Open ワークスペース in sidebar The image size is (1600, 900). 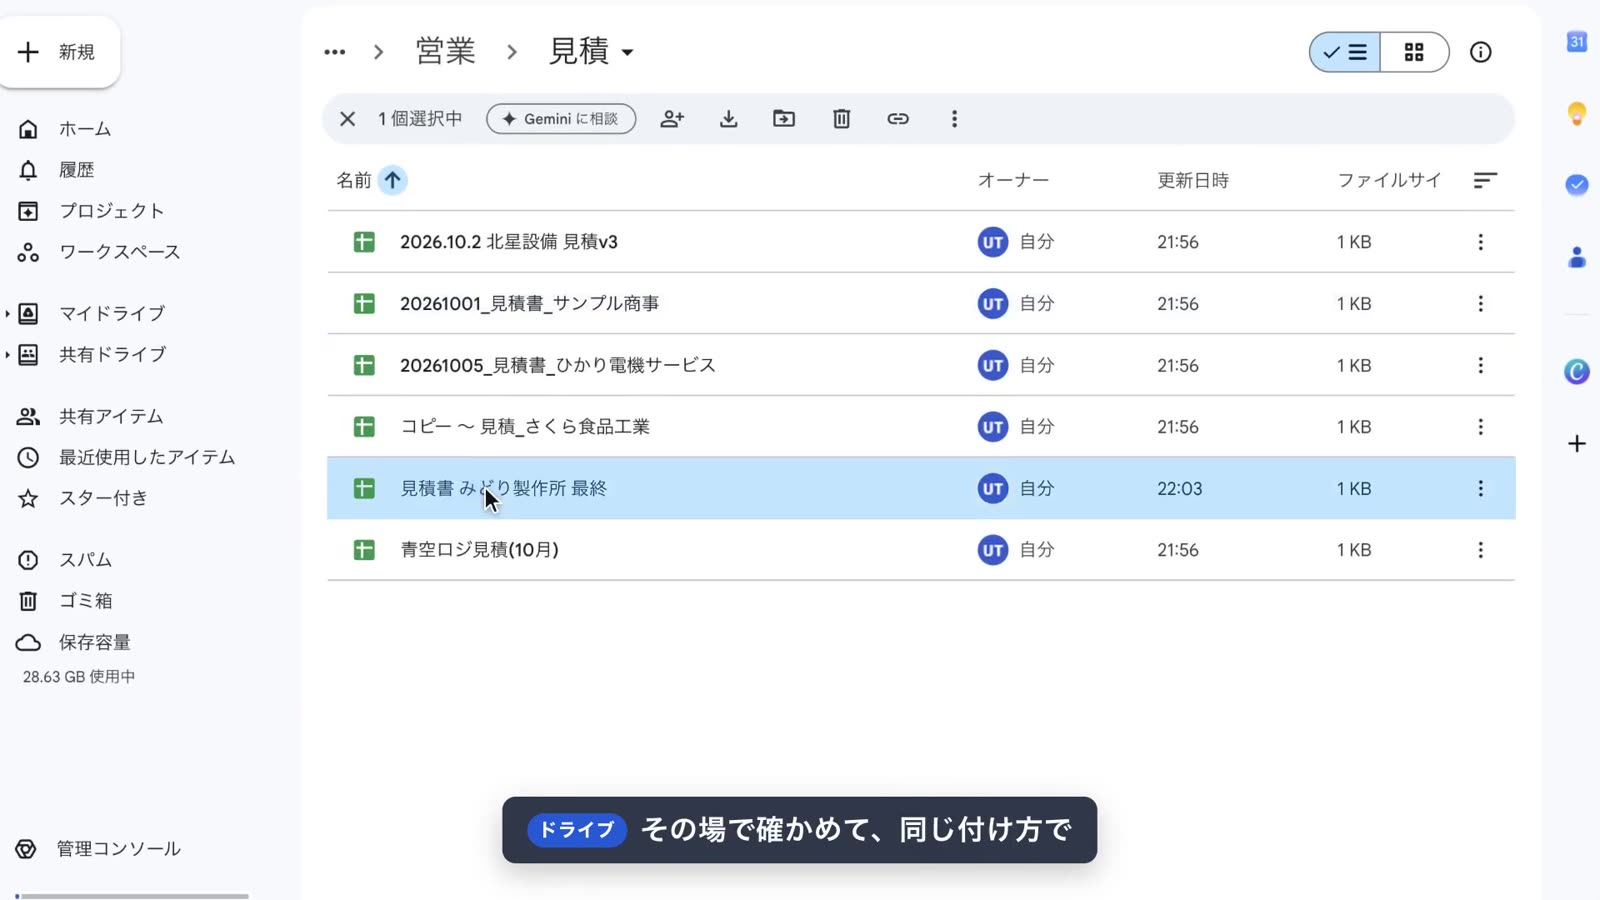[100, 252]
